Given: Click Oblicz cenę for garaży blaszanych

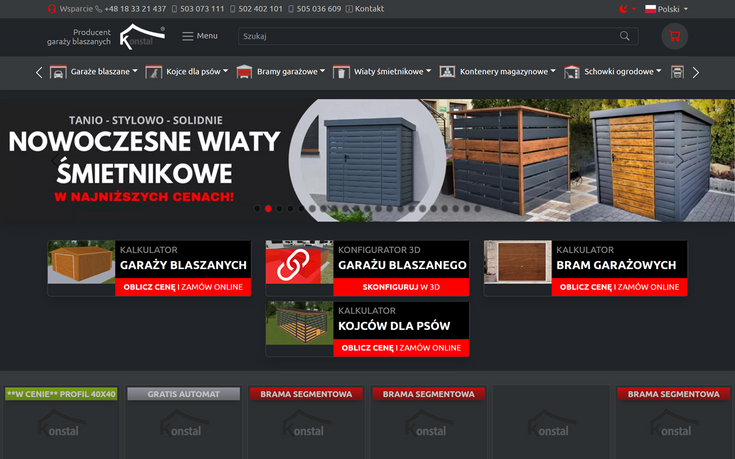Looking at the screenshot, I should coord(168,287).
